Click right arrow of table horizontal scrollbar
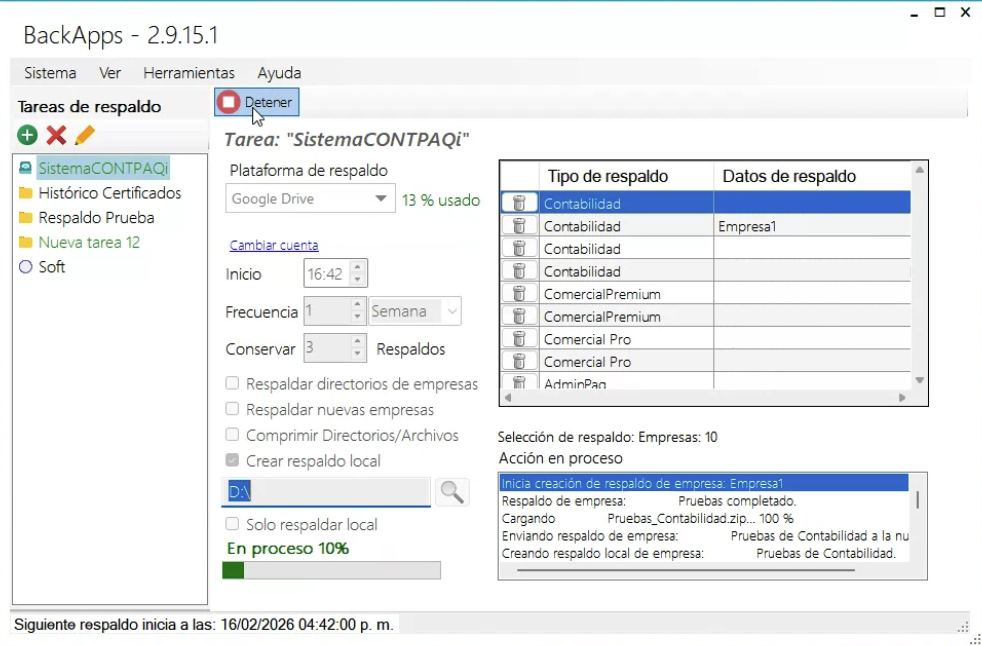 [902, 397]
